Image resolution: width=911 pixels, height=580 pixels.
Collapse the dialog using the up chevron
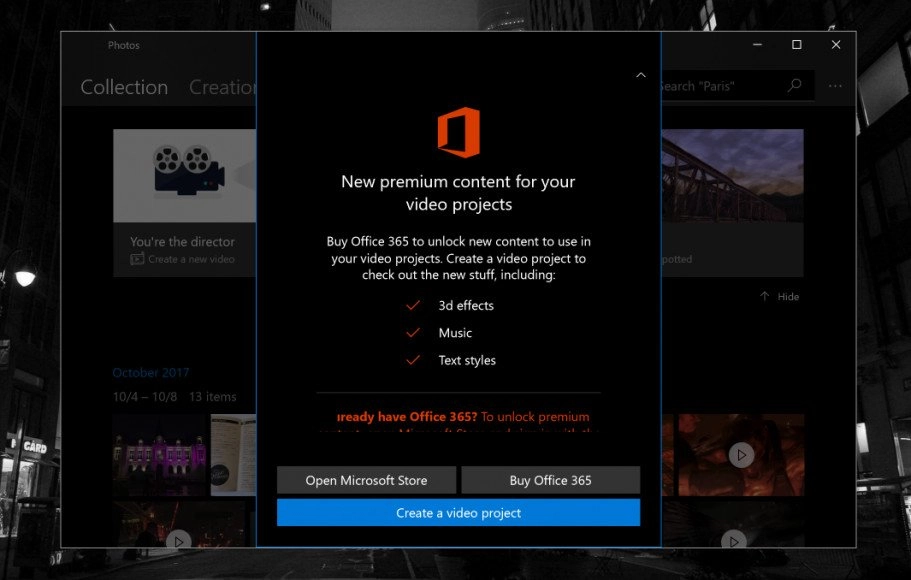click(x=641, y=75)
